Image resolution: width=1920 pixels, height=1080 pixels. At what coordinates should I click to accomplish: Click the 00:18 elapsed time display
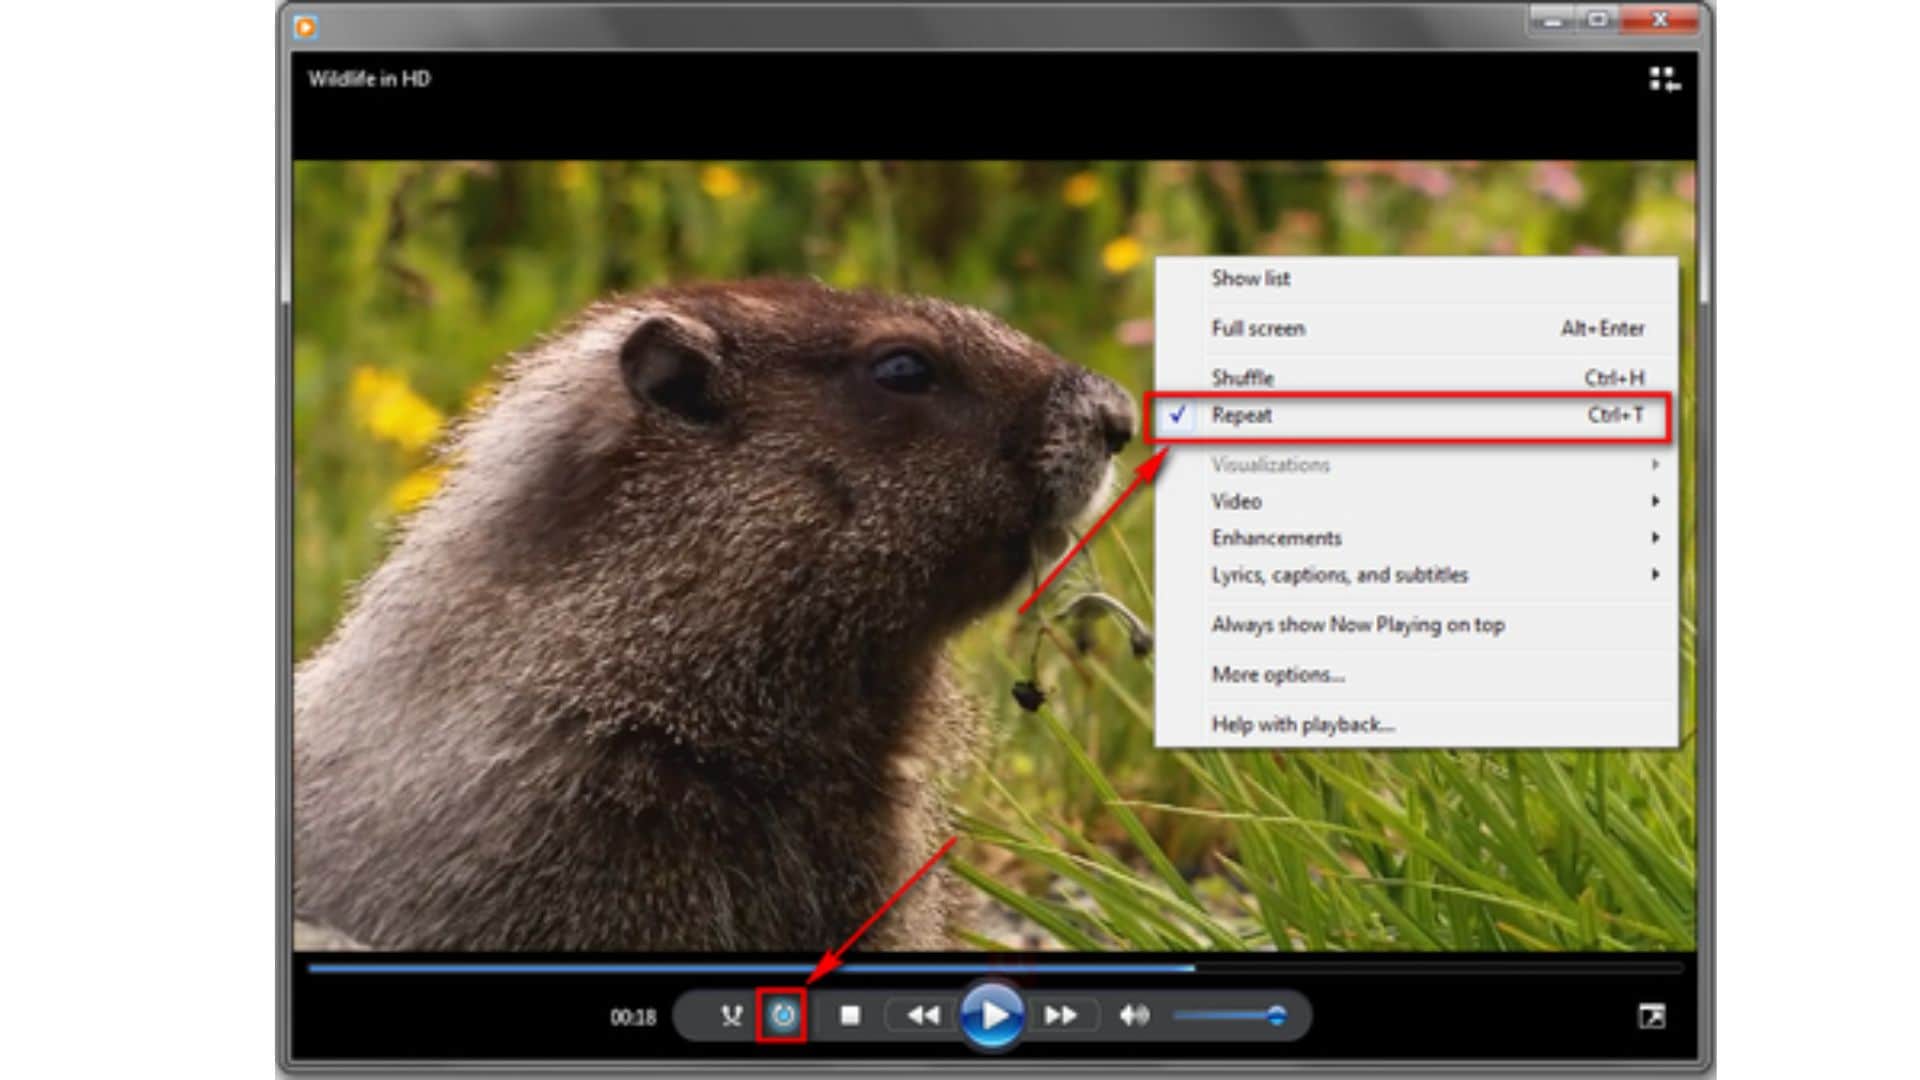[633, 1017]
